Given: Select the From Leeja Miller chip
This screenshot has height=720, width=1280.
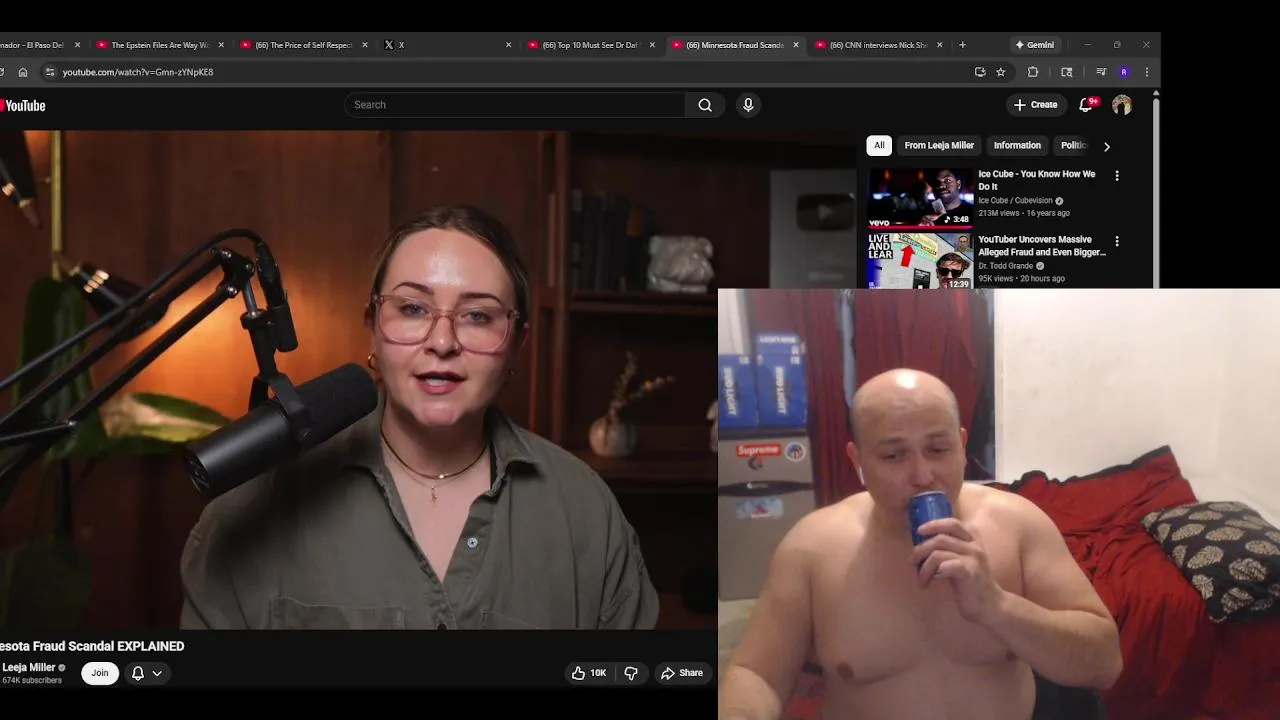Looking at the screenshot, I should click(x=939, y=145).
